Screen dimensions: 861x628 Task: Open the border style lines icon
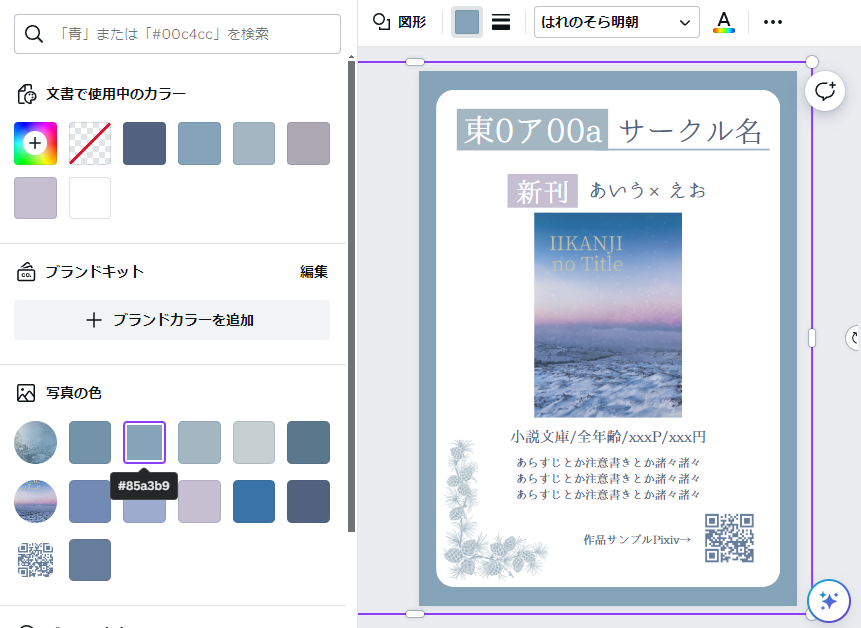click(x=501, y=22)
